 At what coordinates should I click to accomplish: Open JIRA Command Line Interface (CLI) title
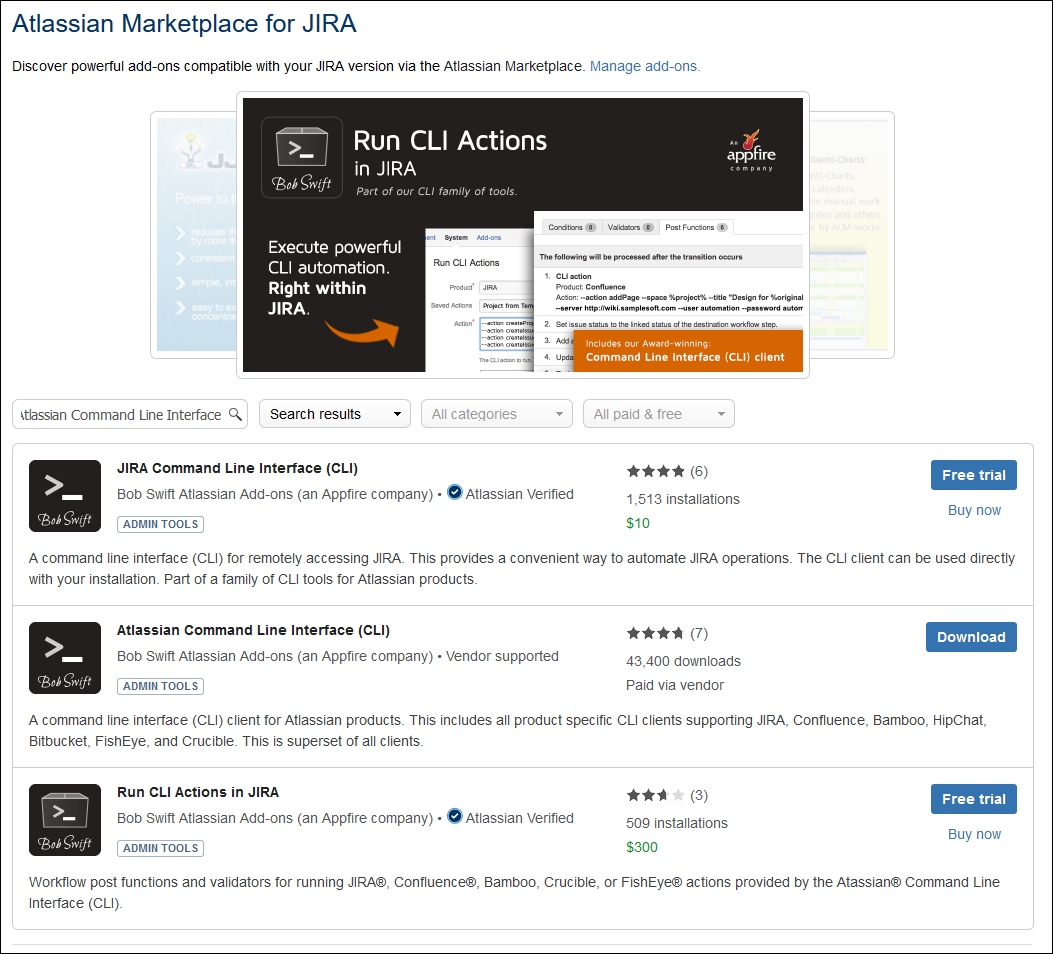coord(237,468)
